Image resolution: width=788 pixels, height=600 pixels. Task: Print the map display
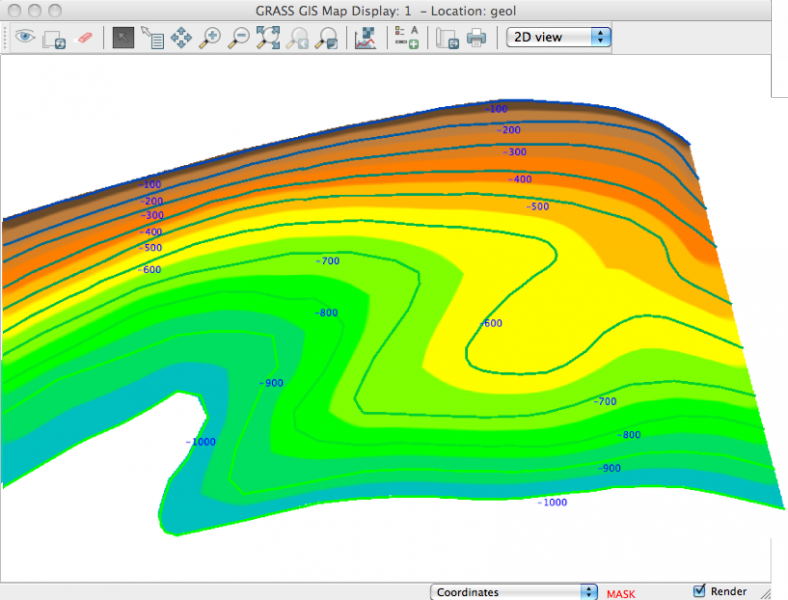(x=476, y=38)
